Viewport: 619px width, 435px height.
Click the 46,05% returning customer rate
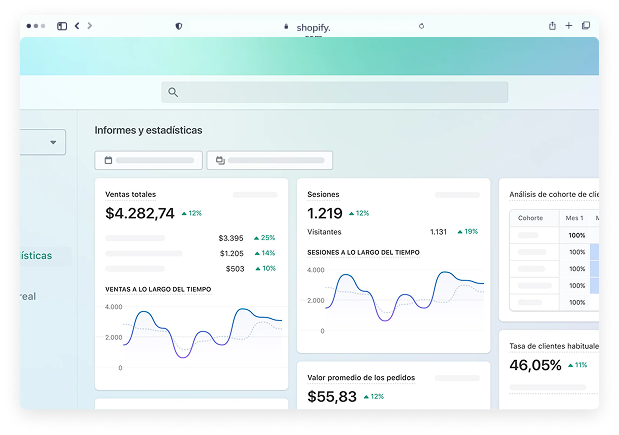(x=535, y=365)
